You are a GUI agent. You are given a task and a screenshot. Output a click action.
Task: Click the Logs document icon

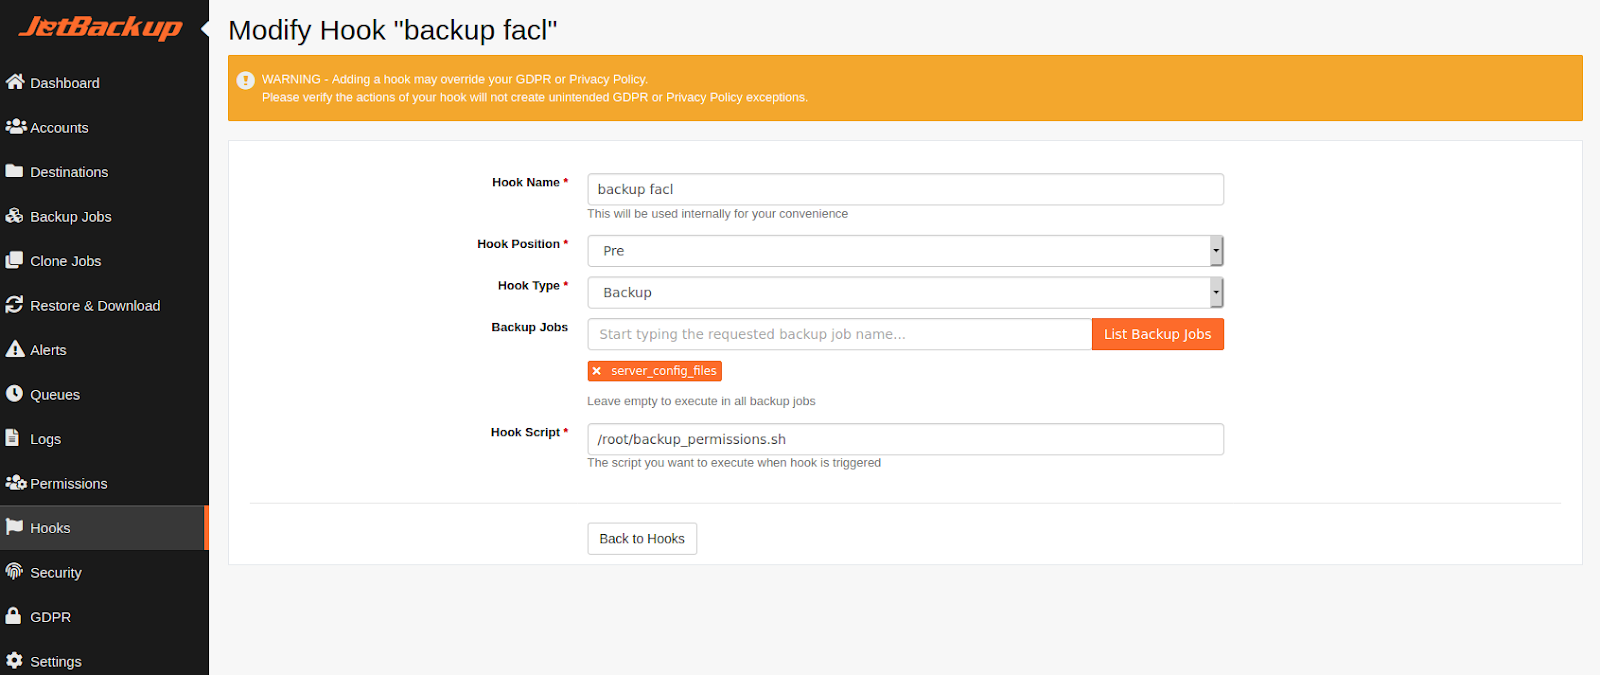click(x=12, y=438)
